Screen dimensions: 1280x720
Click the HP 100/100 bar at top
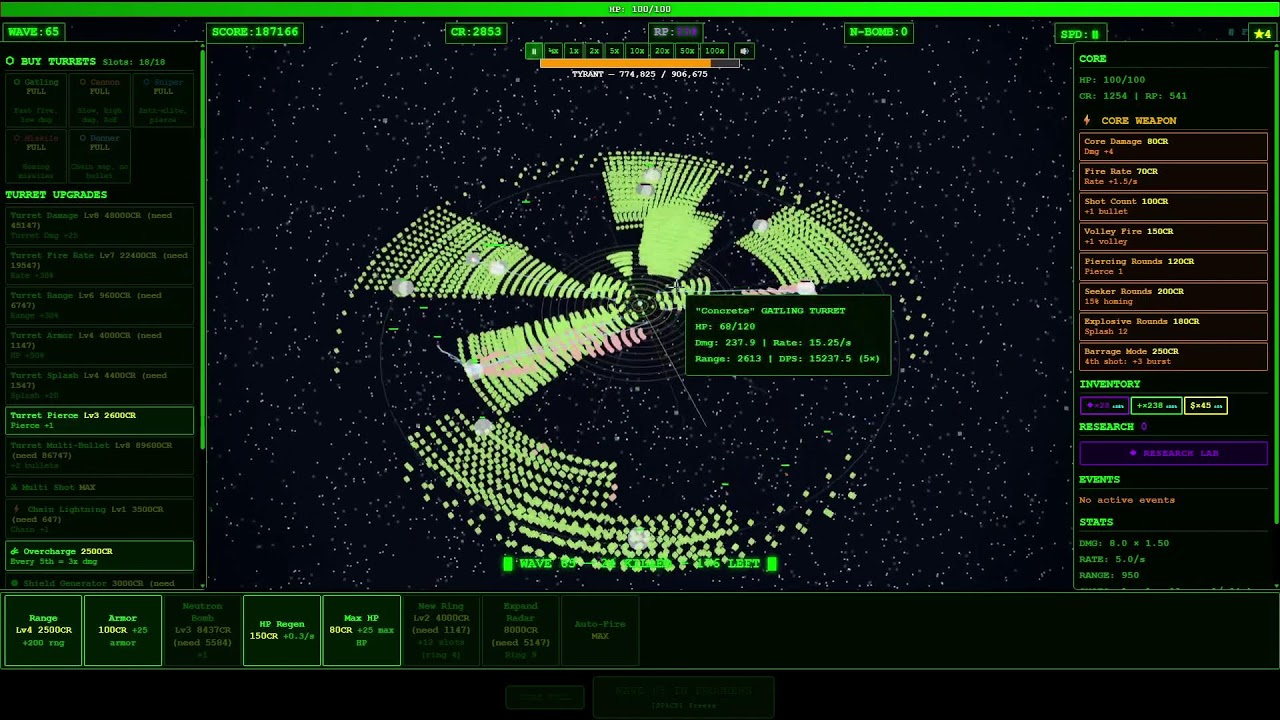pos(640,9)
